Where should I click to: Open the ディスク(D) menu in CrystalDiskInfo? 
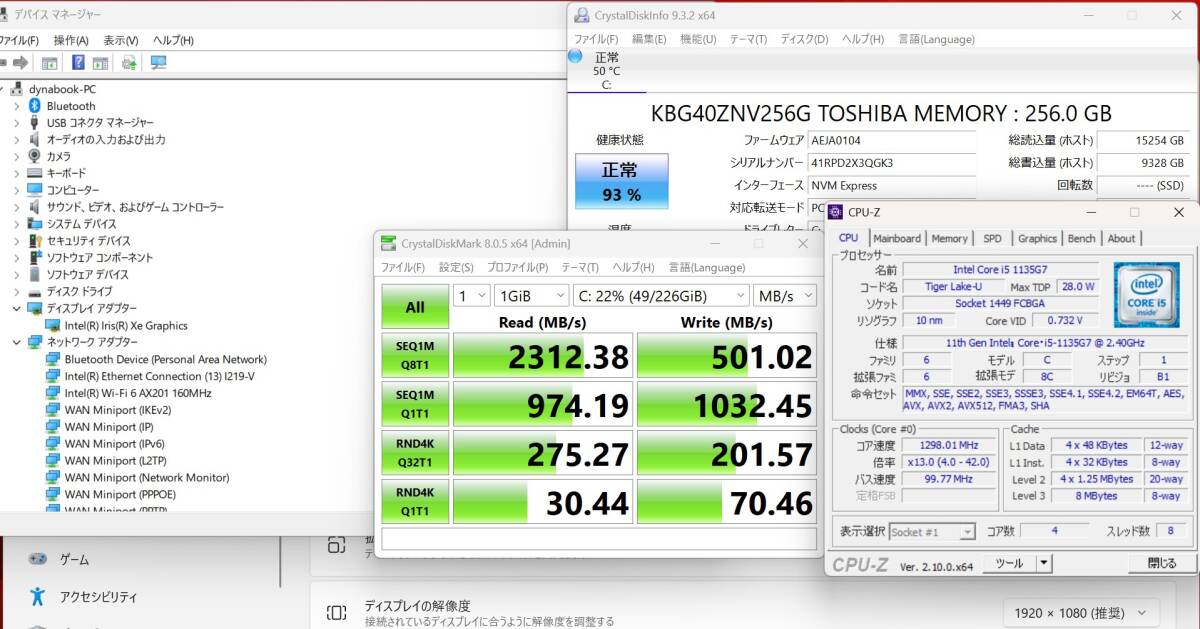pyautogui.click(x=804, y=39)
